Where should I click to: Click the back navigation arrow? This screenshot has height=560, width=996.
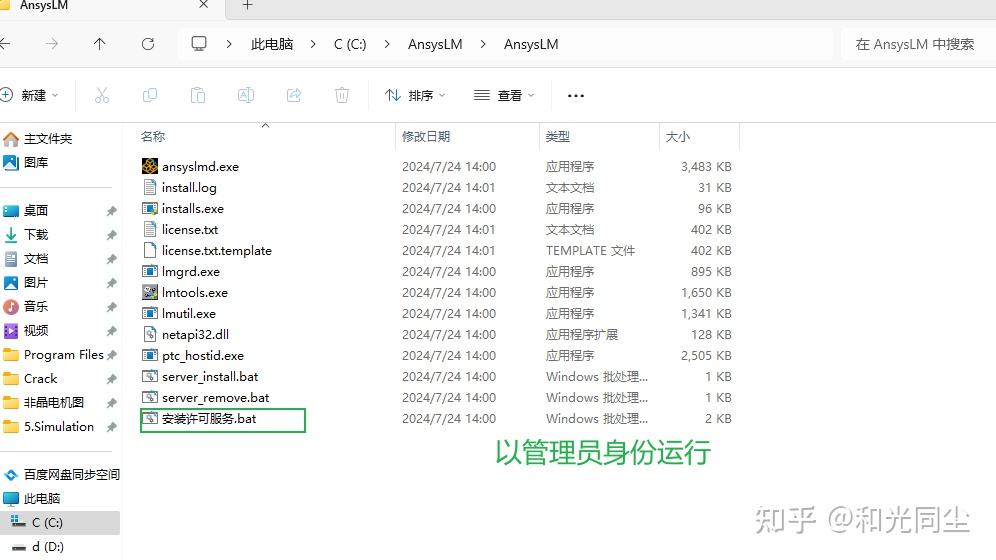pyautogui.click(x=5, y=44)
